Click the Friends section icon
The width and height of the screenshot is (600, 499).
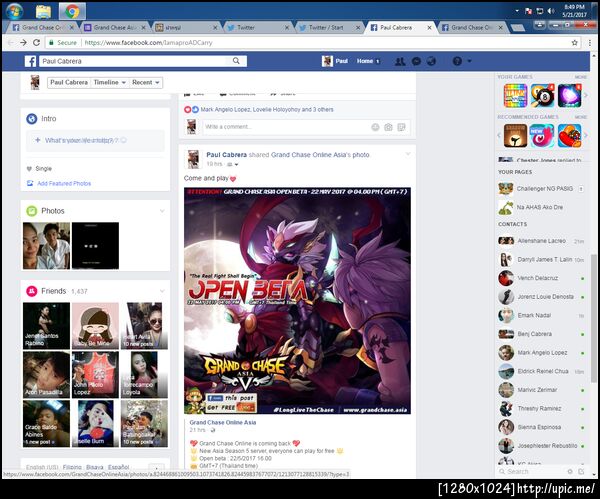point(31,291)
